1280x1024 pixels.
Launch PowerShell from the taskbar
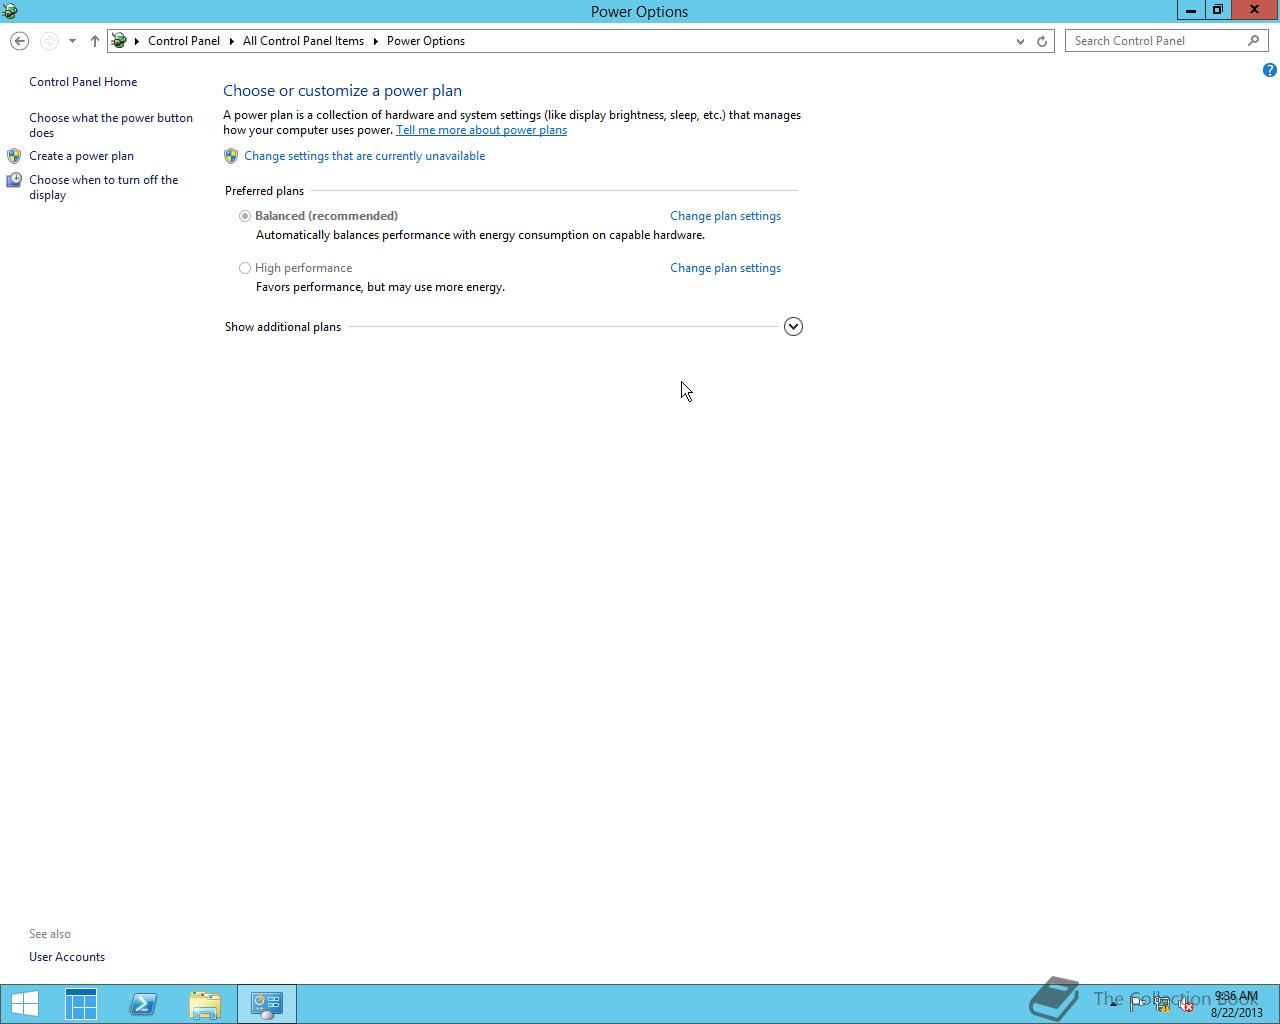(143, 1004)
